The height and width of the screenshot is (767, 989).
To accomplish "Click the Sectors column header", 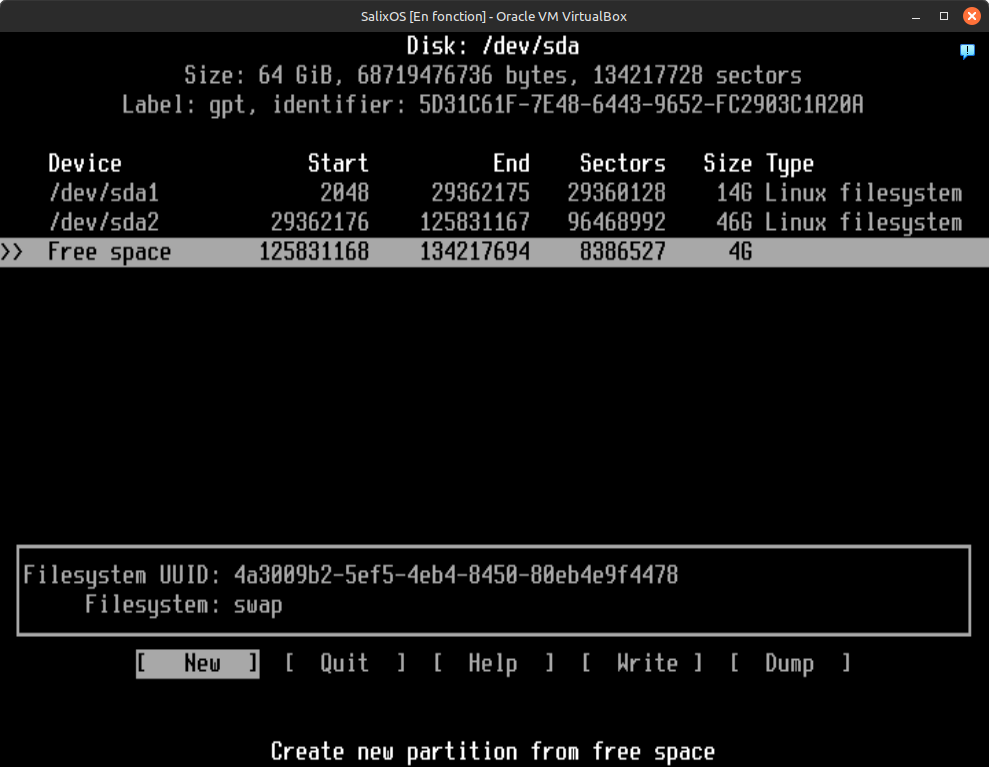I will click(622, 164).
